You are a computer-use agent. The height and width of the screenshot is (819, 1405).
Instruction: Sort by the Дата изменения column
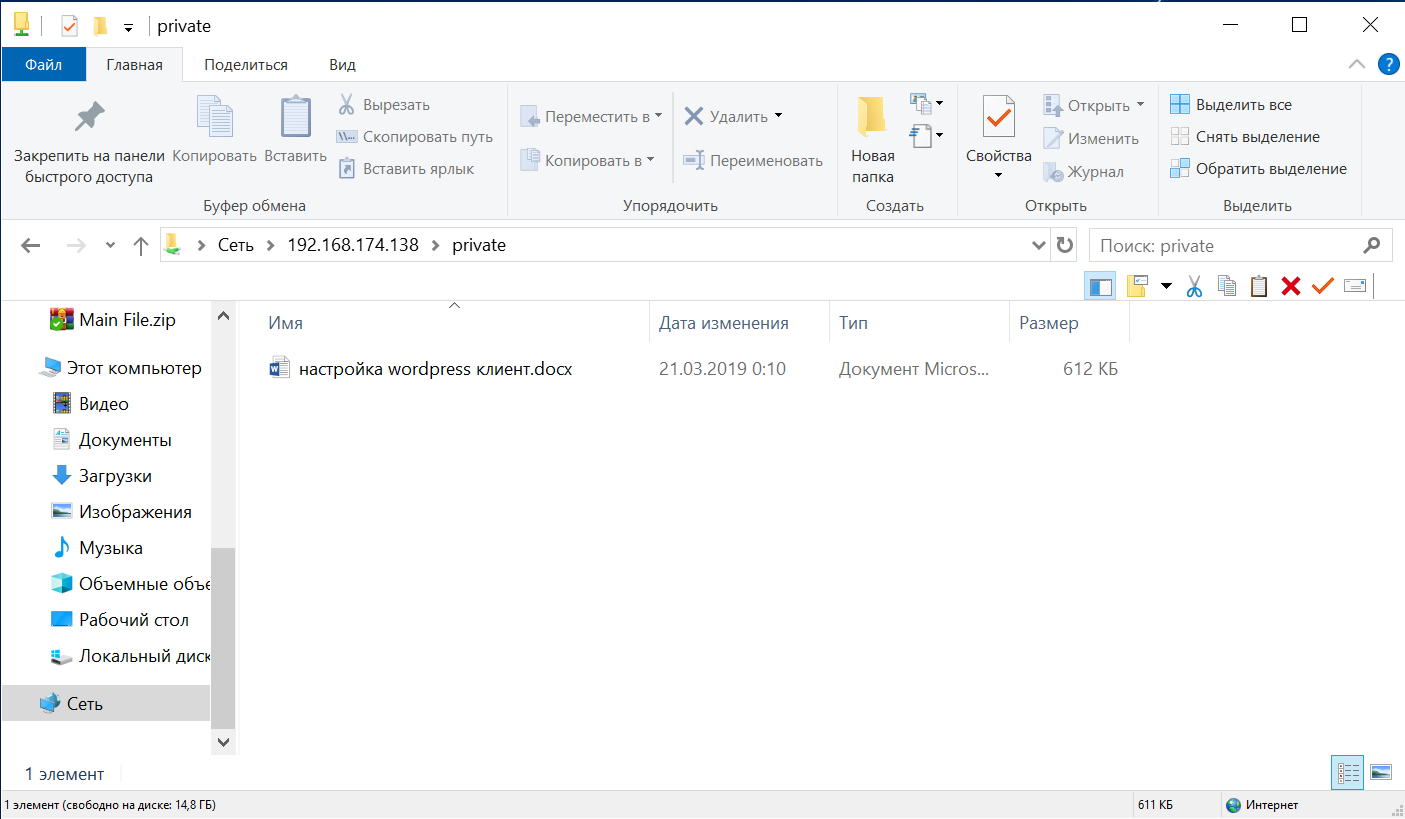point(724,323)
